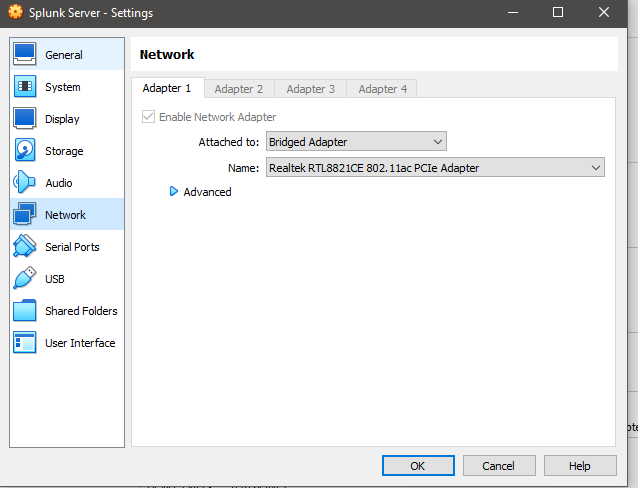The width and height of the screenshot is (638, 488).
Task: Select the USB plug icon
Action: click(24, 278)
